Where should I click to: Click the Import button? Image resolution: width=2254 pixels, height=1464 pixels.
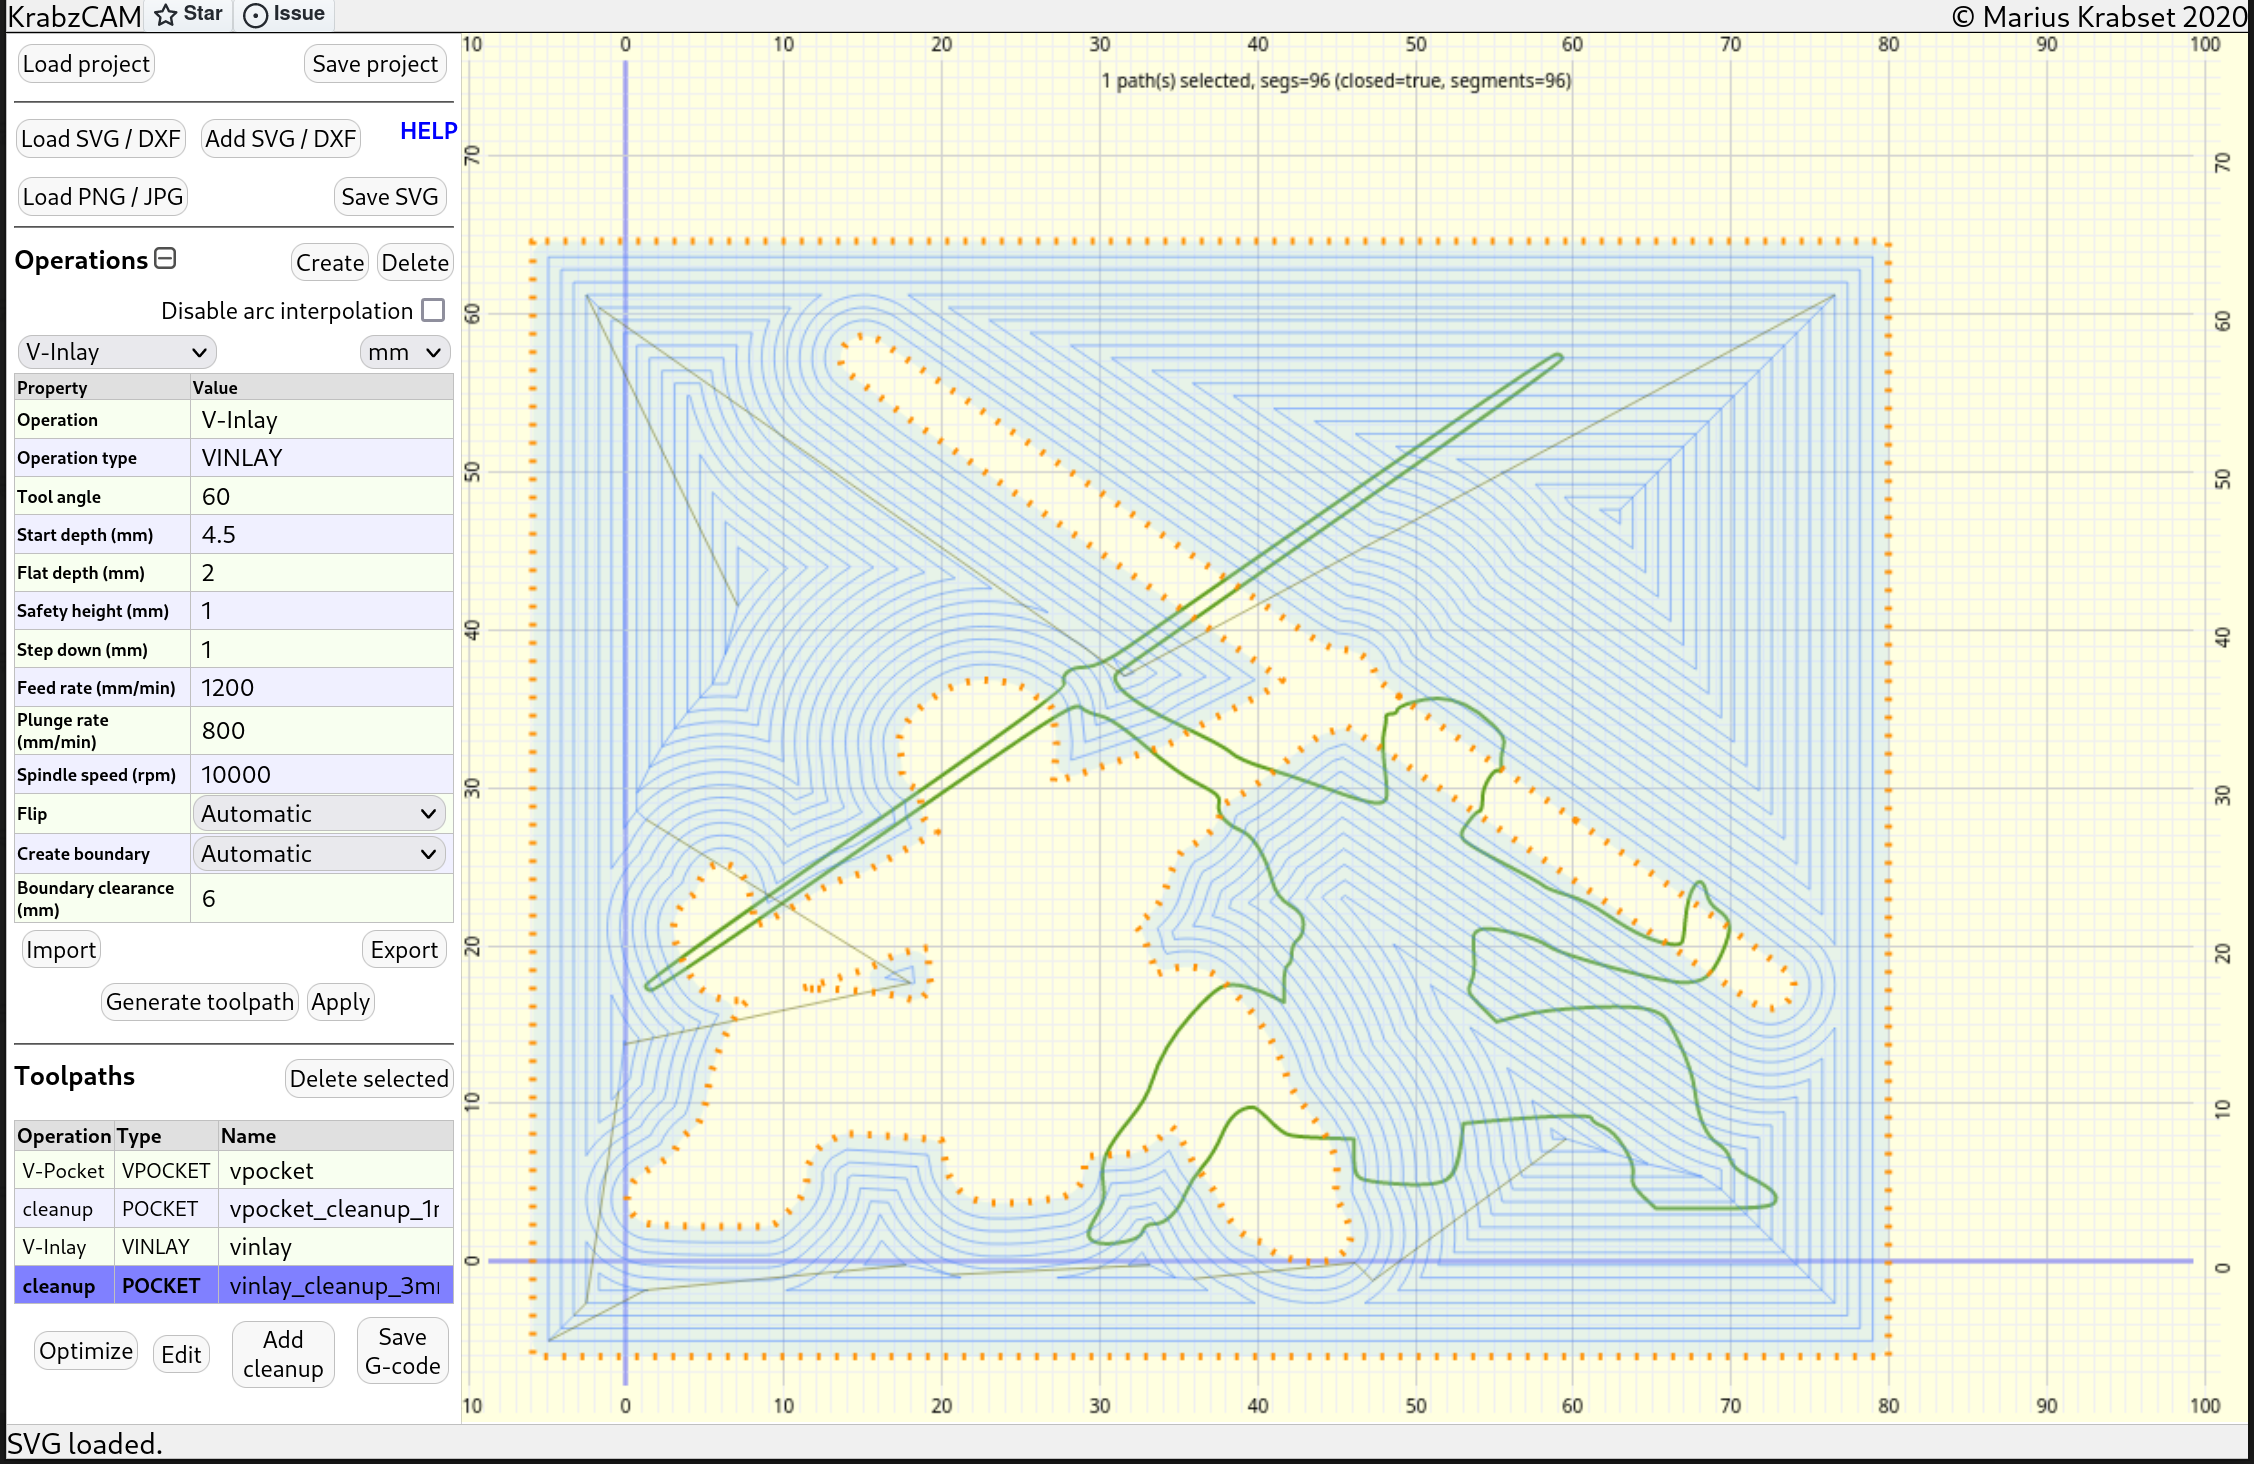(61, 950)
